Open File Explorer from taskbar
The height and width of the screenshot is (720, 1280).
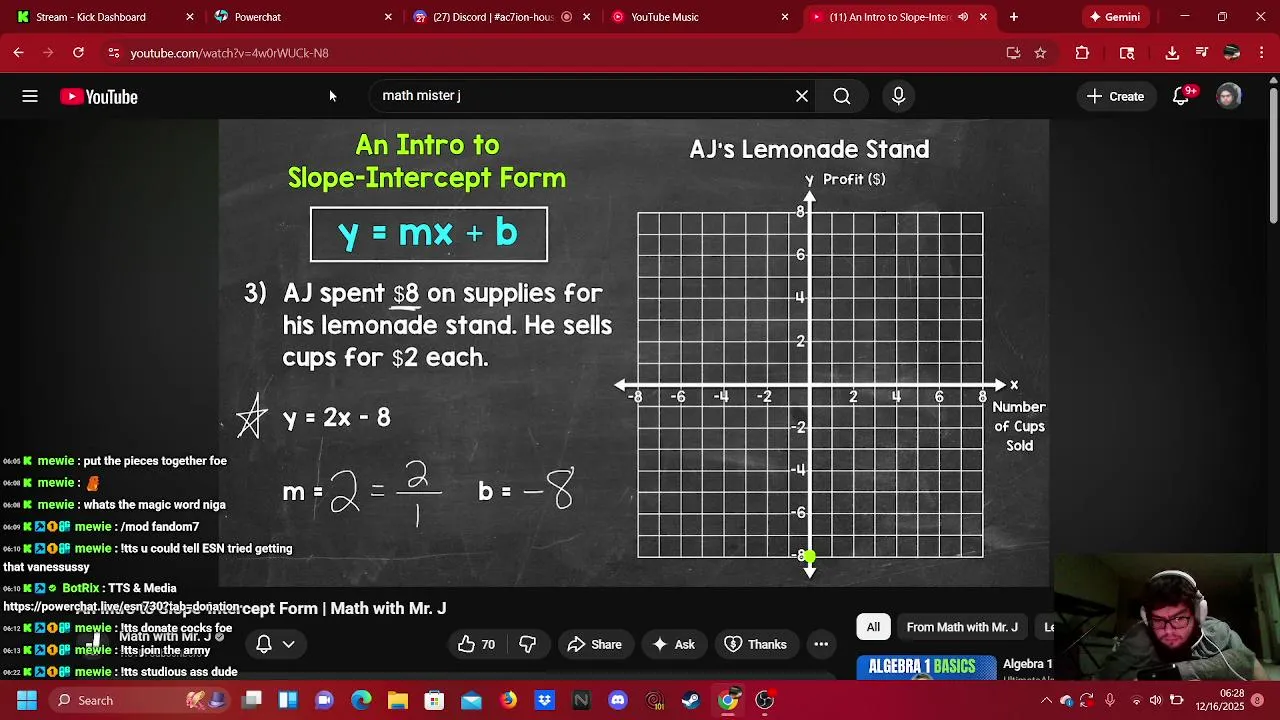[398, 700]
